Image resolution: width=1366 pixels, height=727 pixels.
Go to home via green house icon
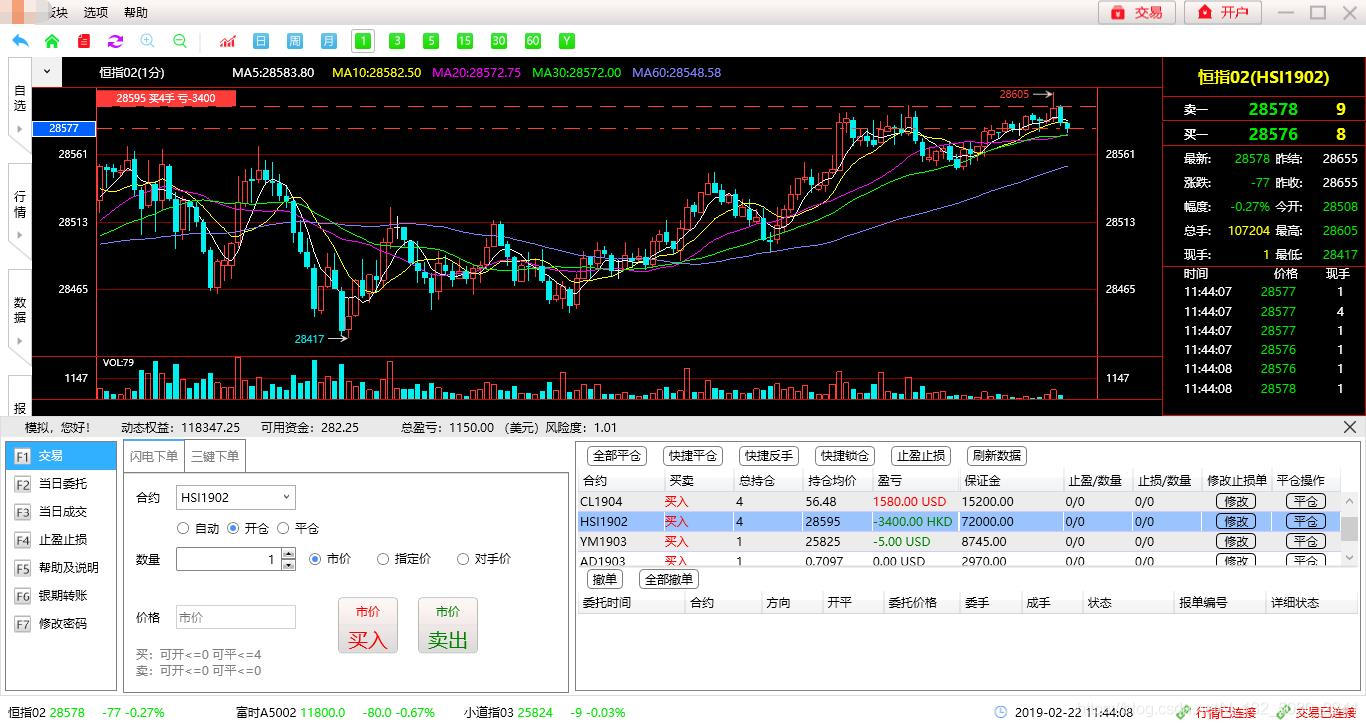point(52,41)
